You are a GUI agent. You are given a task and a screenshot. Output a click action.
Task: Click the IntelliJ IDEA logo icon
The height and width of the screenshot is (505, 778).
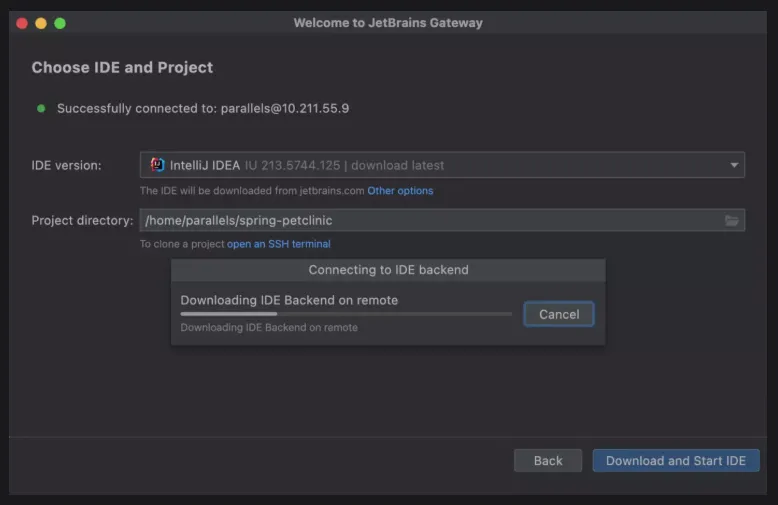point(157,165)
